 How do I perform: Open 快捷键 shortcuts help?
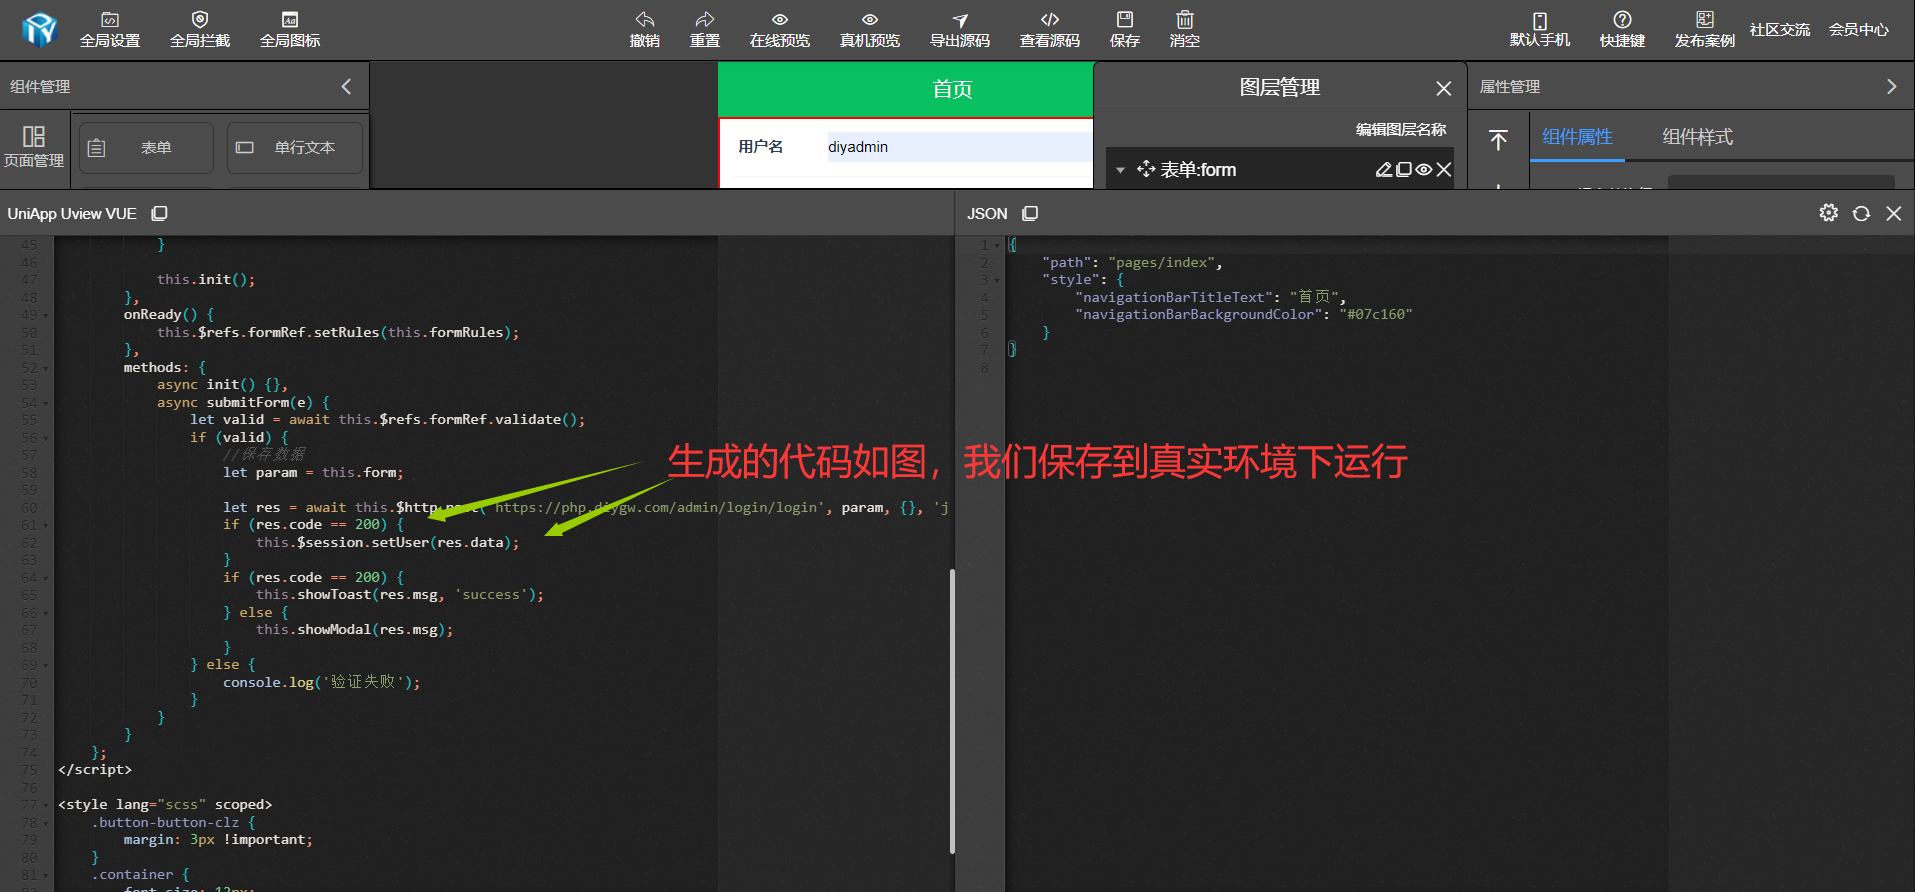coord(1622,30)
